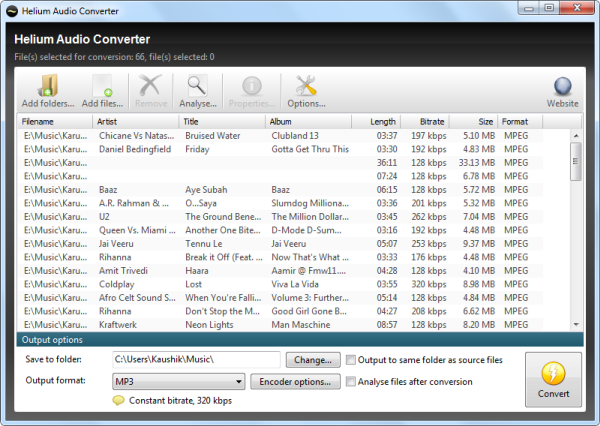Open the Analyse tool
Image resolution: width=600 pixels, height=426 pixels.
[197, 88]
